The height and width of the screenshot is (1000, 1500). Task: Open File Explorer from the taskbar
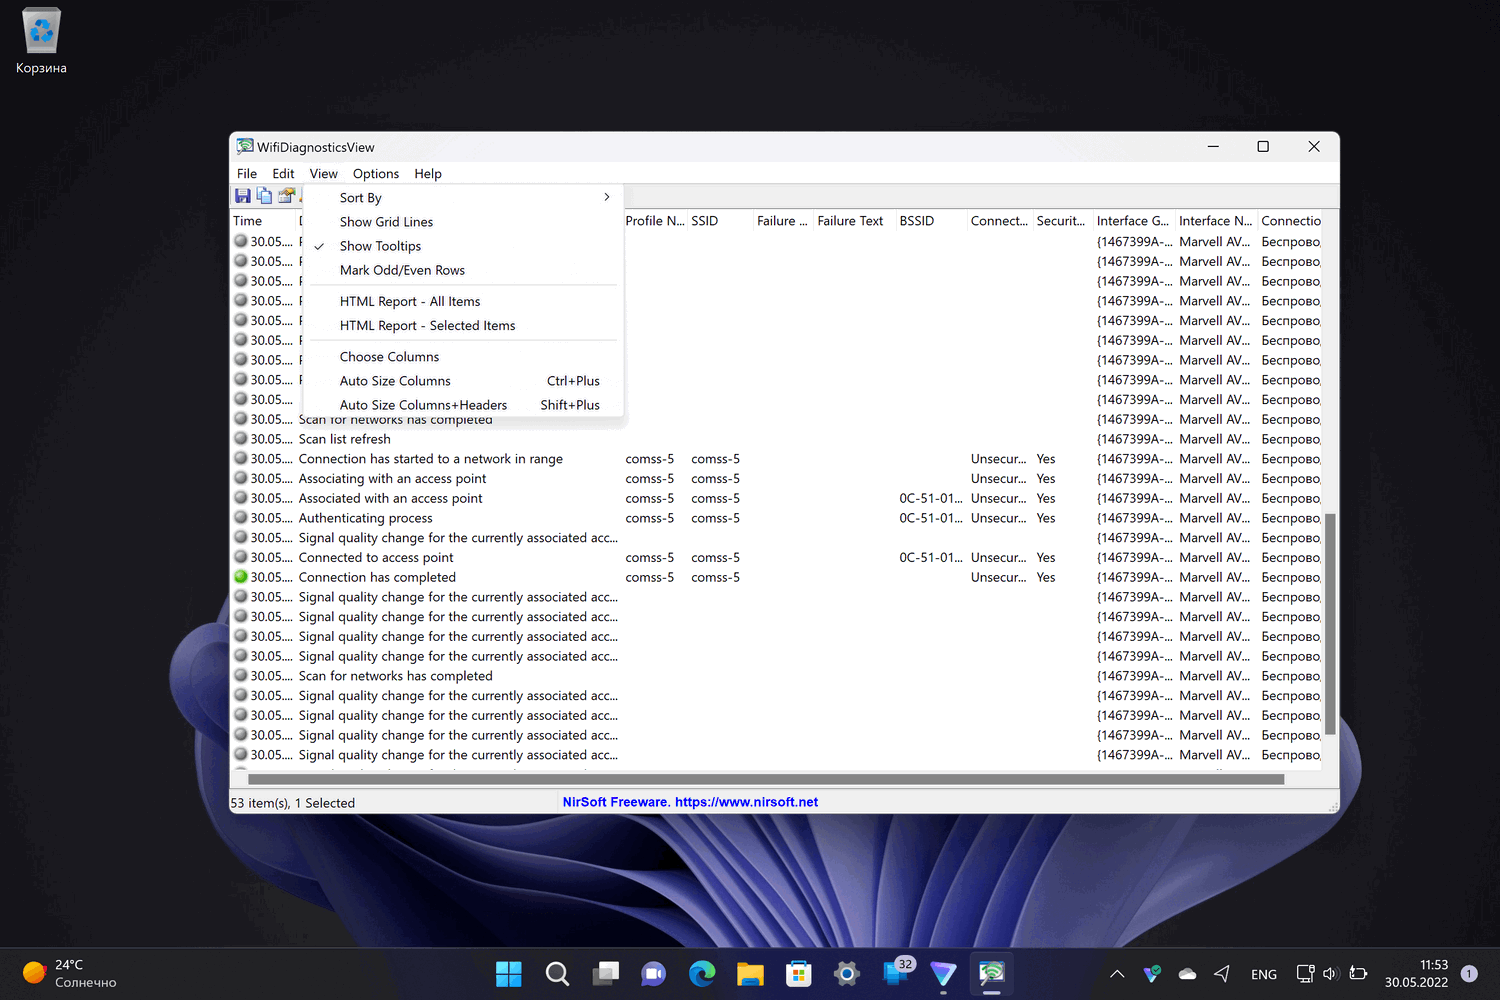[x=750, y=973]
